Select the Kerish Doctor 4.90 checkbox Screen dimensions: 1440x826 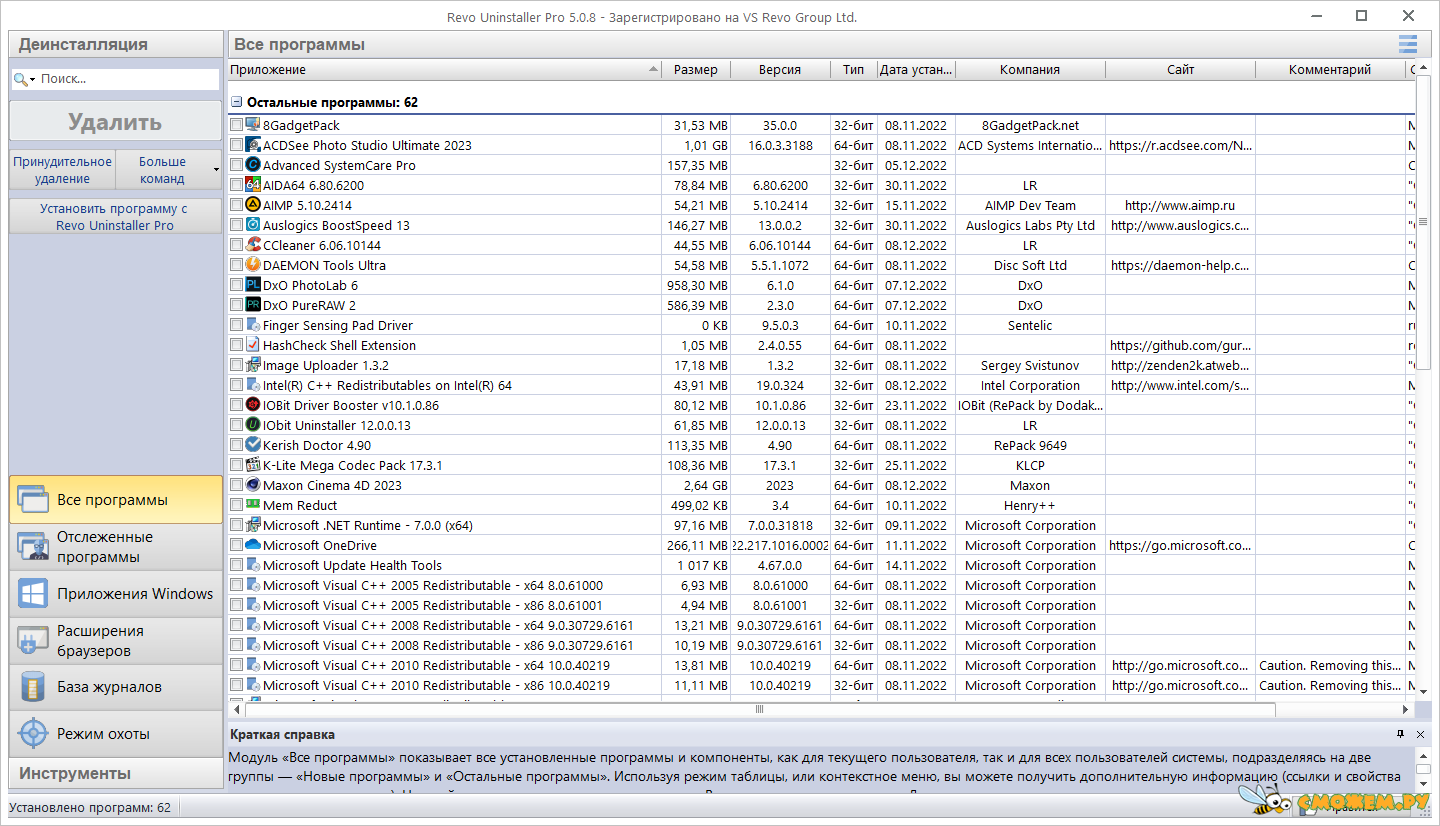click(x=236, y=445)
